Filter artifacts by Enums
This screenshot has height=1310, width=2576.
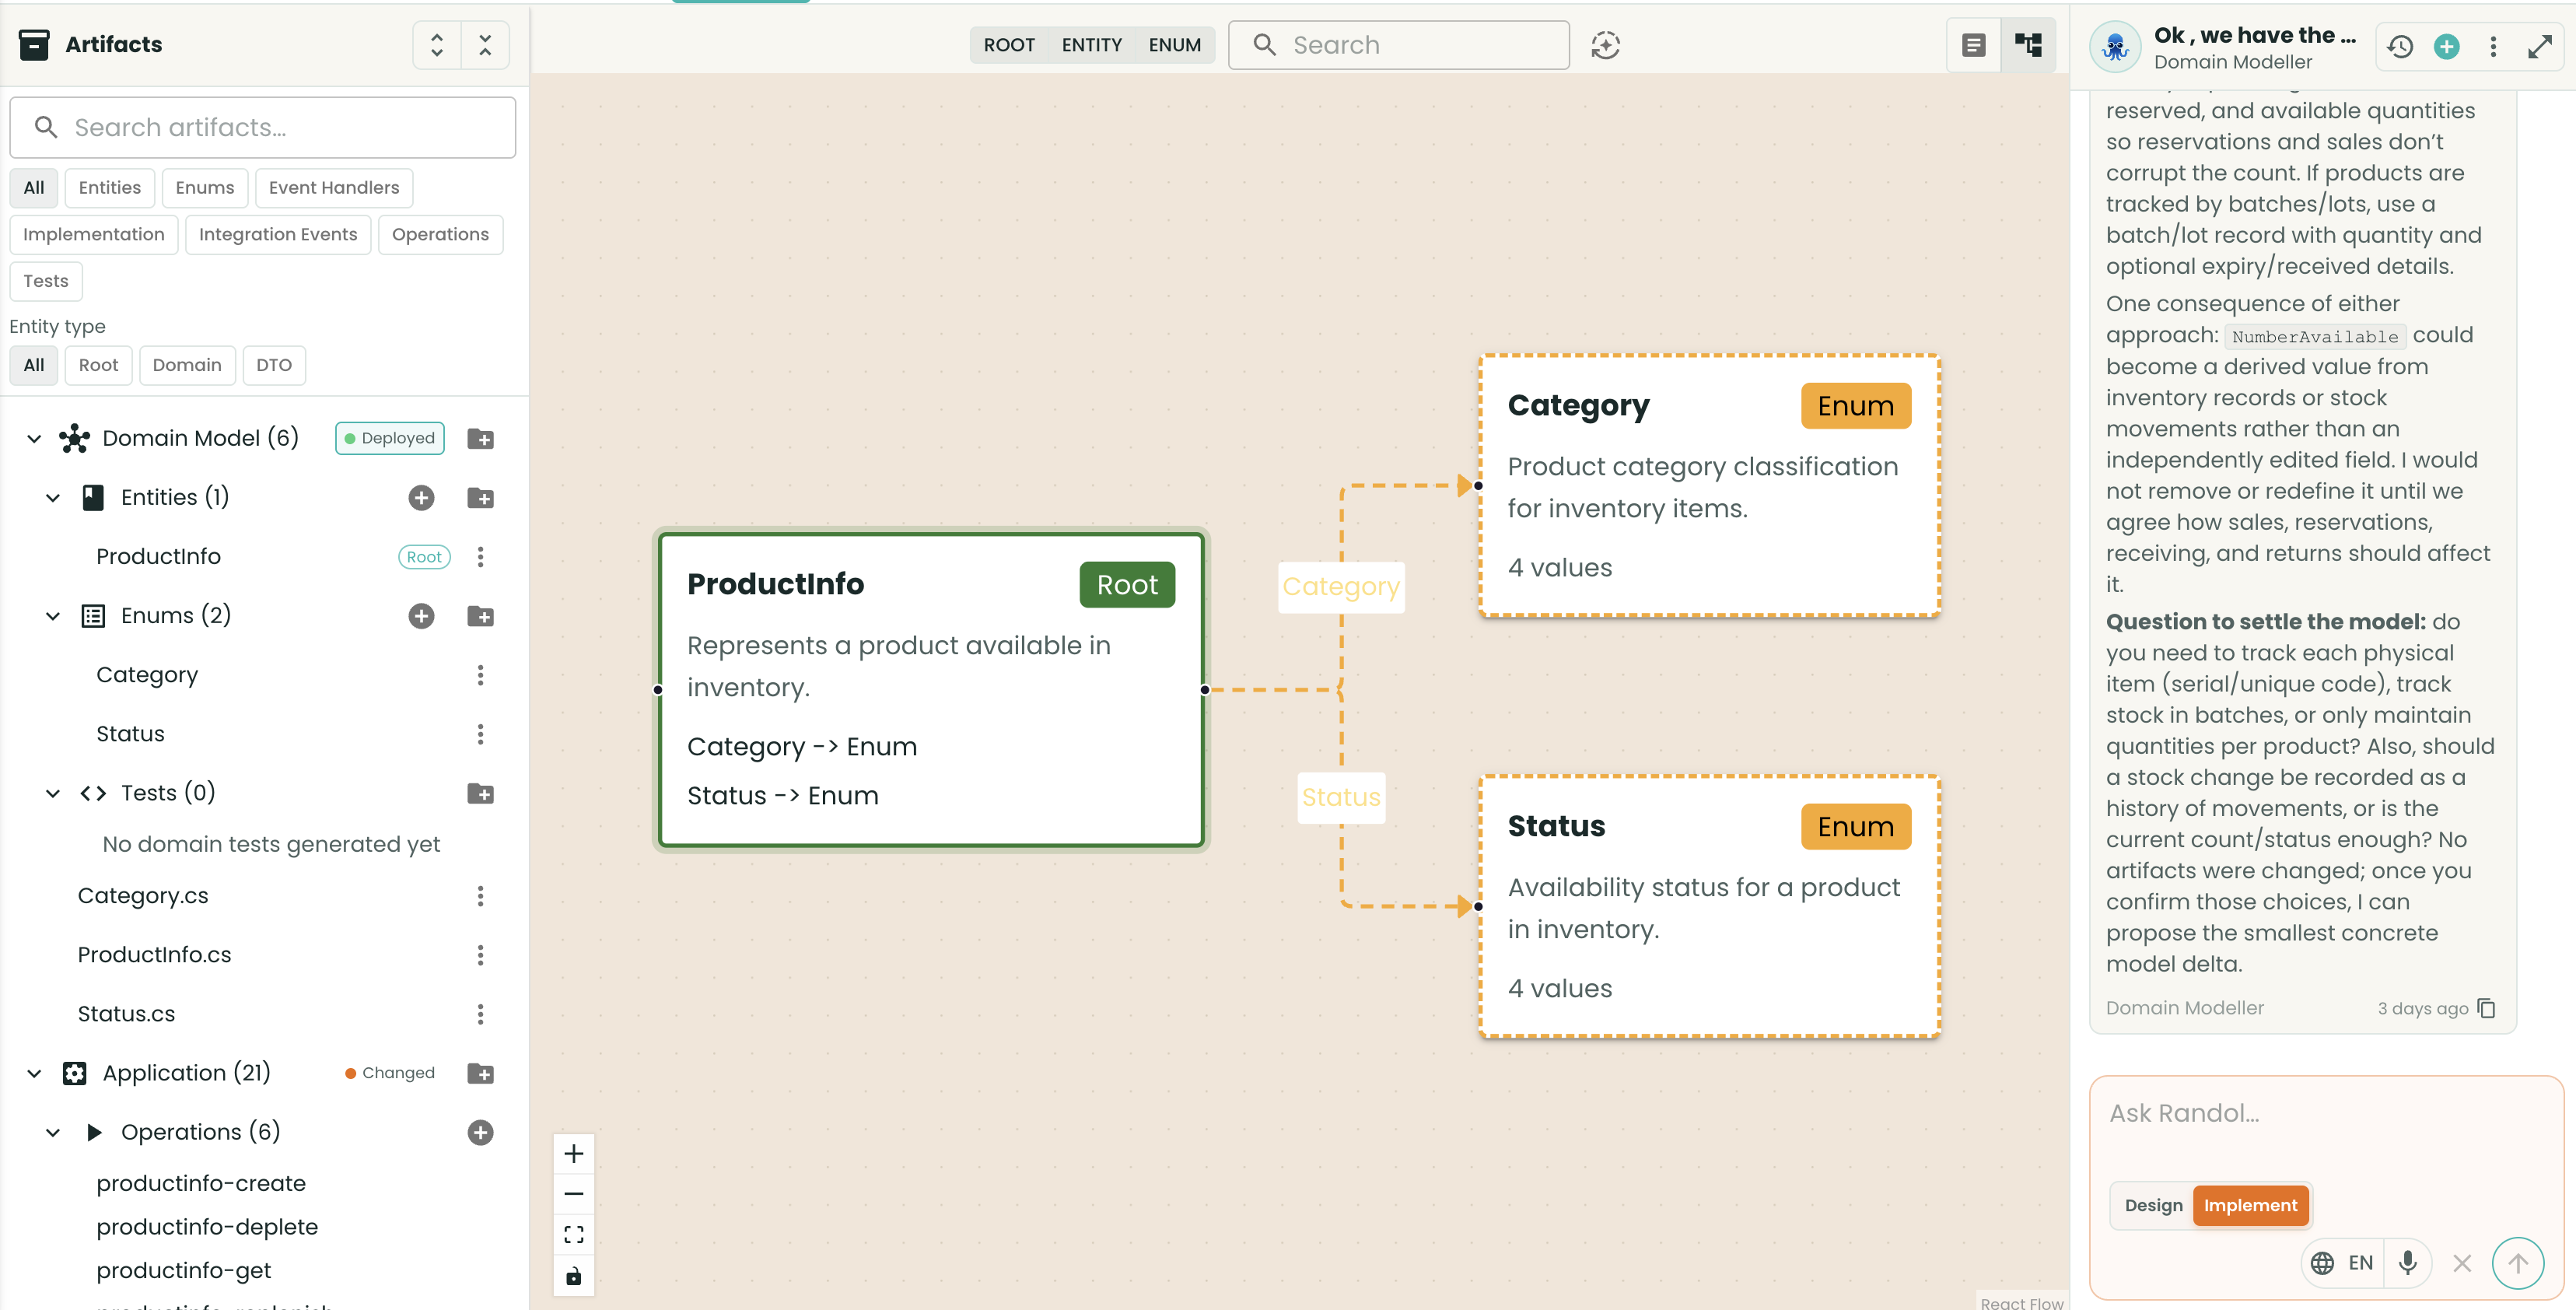coord(205,187)
